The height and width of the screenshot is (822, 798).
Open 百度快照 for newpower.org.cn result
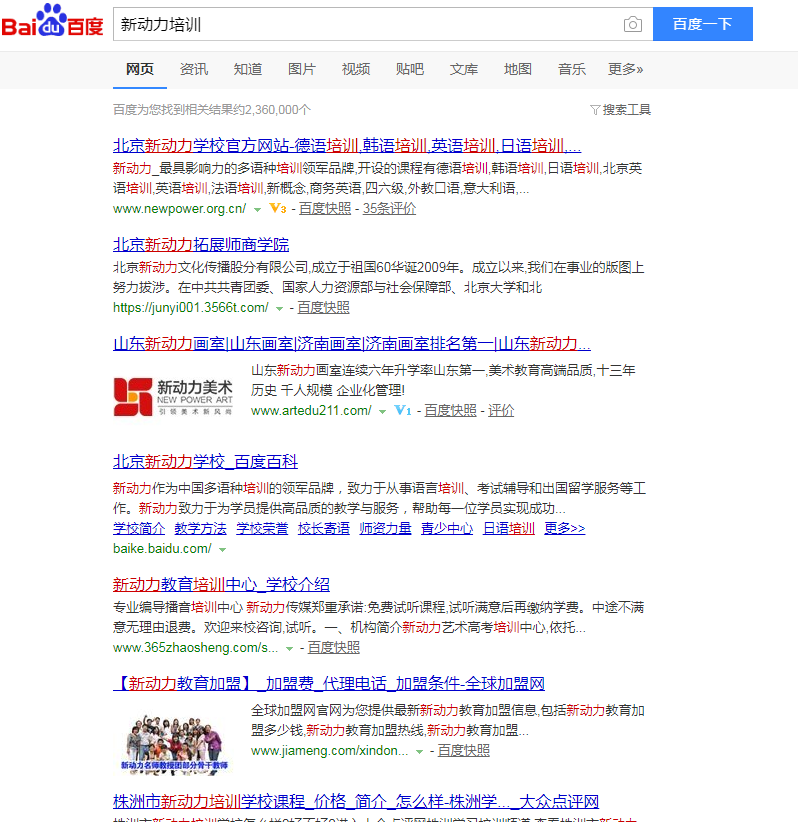coord(325,209)
